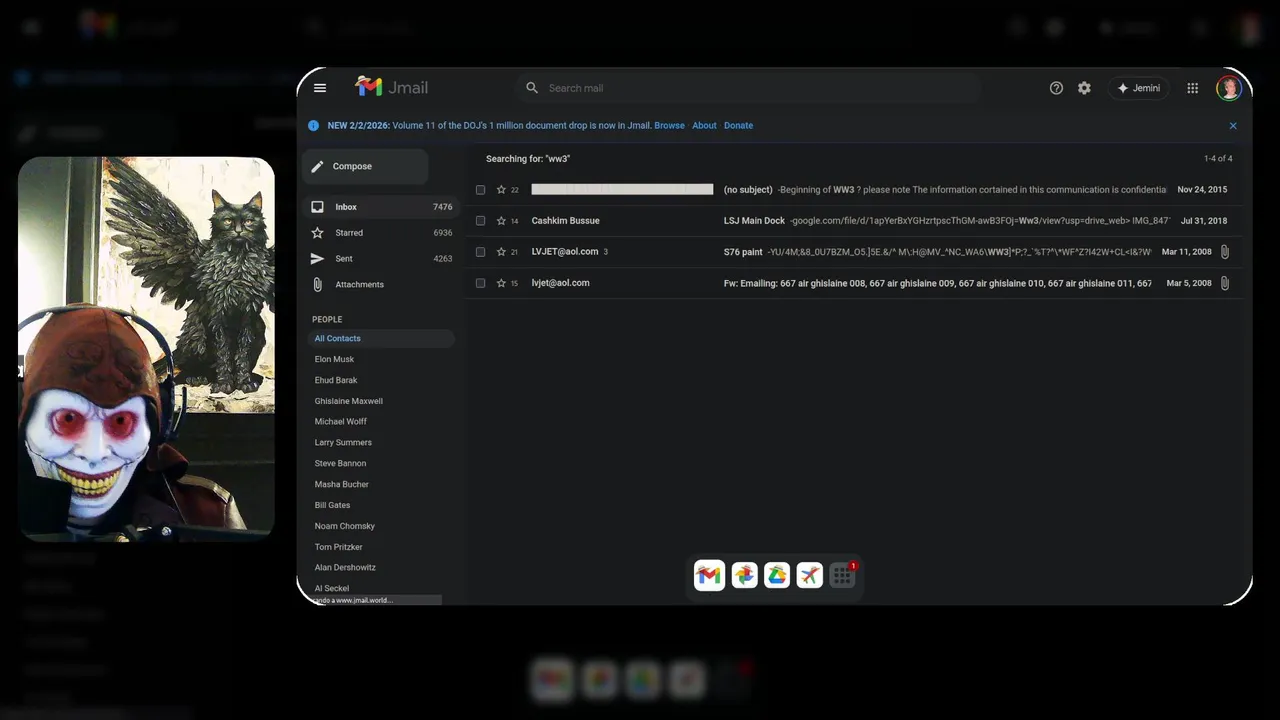Focus the Search mail field

(x=748, y=88)
